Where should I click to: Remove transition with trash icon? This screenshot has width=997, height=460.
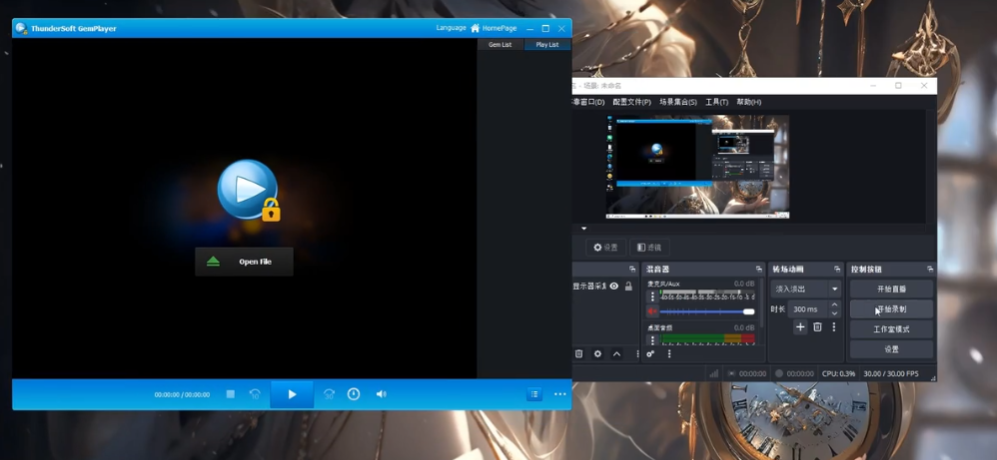(818, 327)
